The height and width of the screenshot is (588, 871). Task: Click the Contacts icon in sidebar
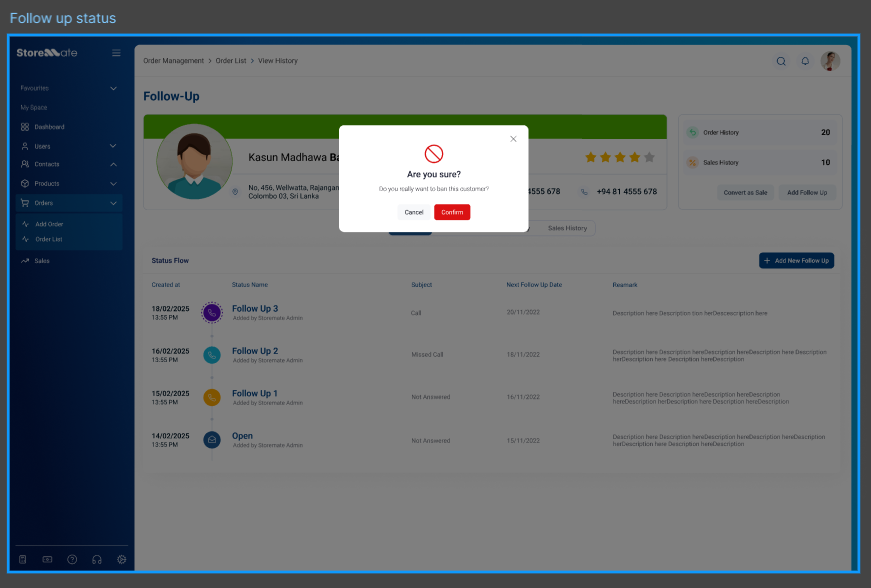[25, 164]
